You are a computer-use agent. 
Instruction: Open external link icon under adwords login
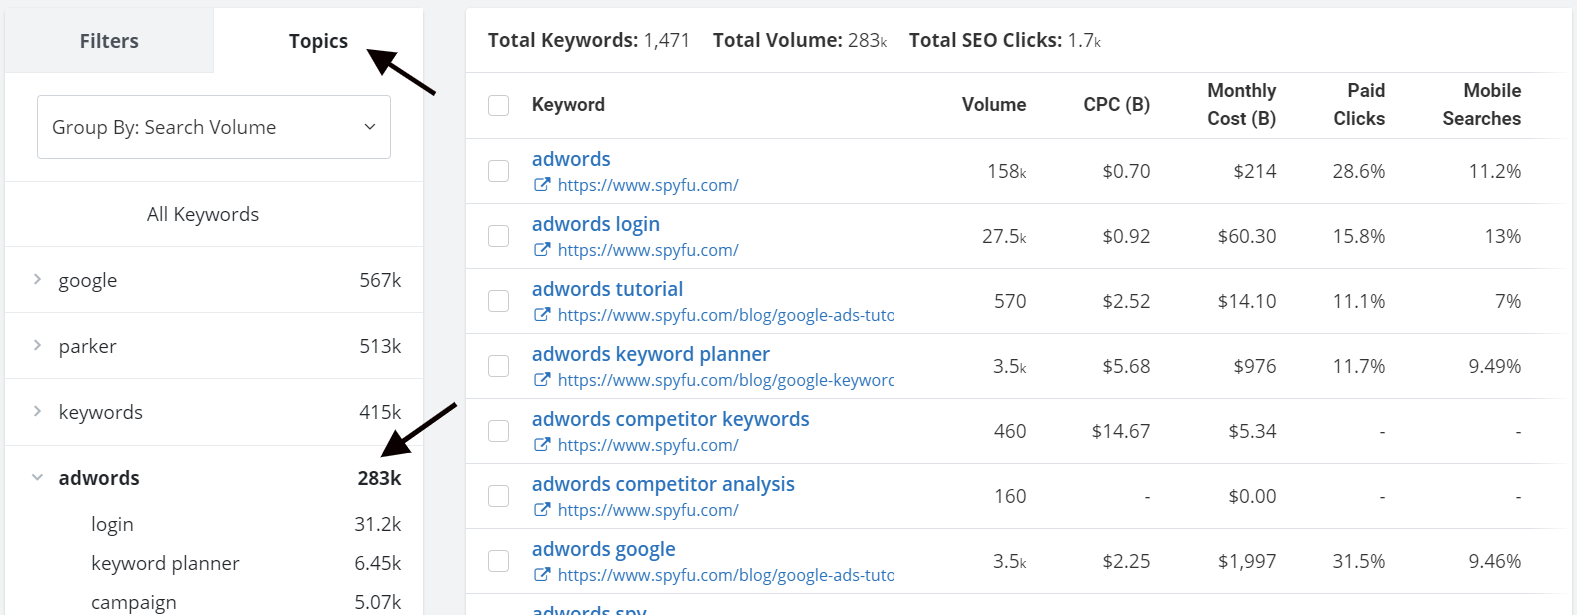pos(542,250)
